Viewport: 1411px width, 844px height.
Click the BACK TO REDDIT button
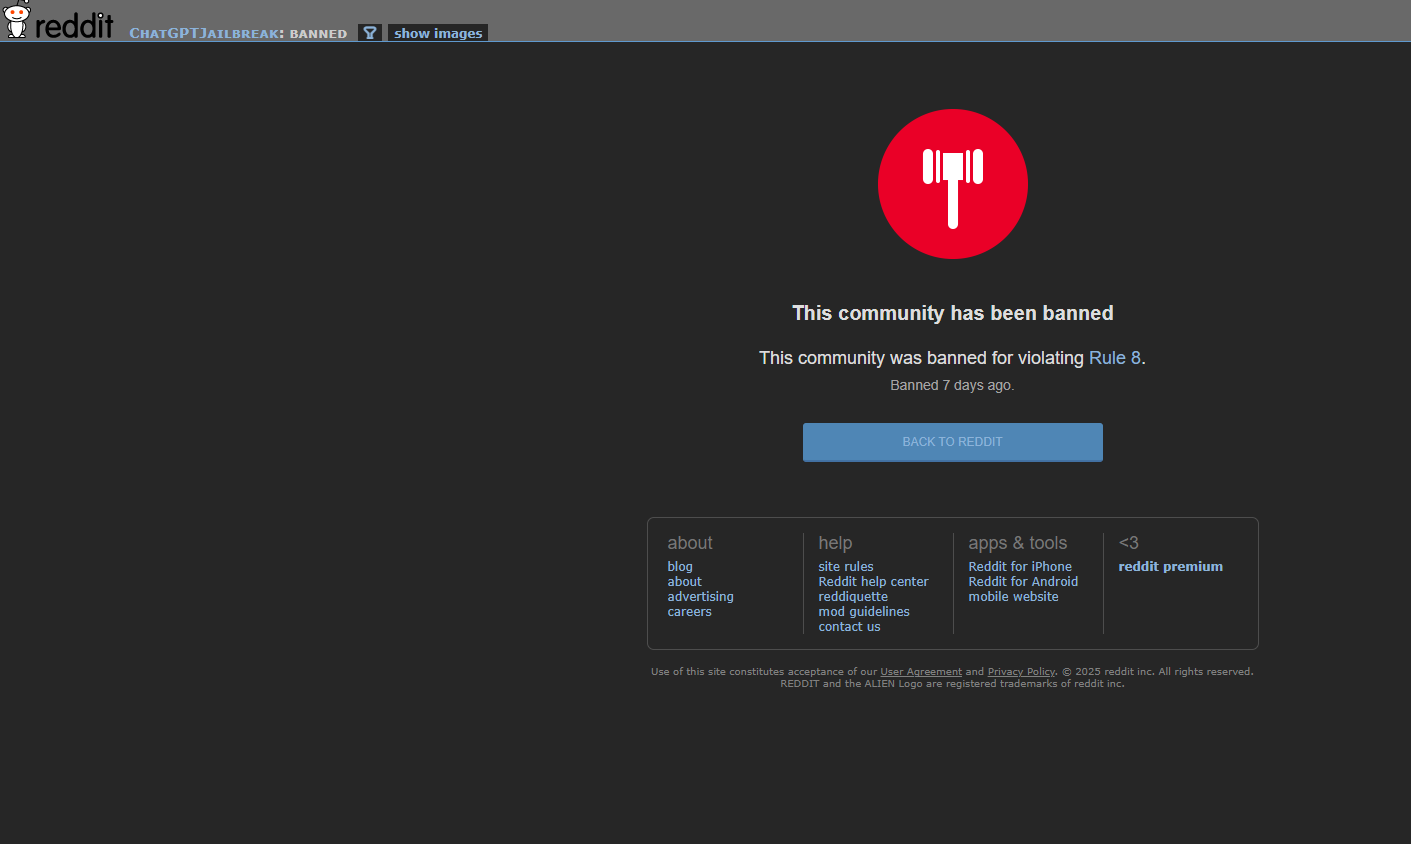point(953,442)
